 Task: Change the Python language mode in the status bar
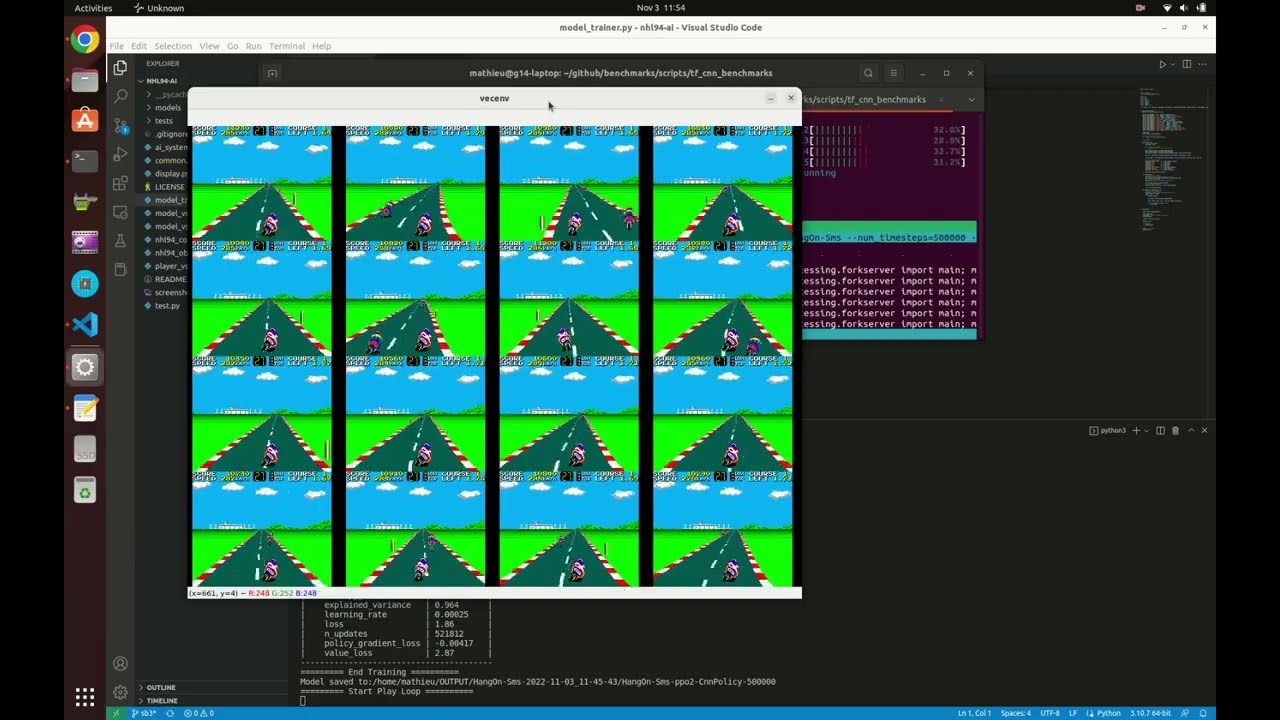pyautogui.click(x=1109, y=713)
